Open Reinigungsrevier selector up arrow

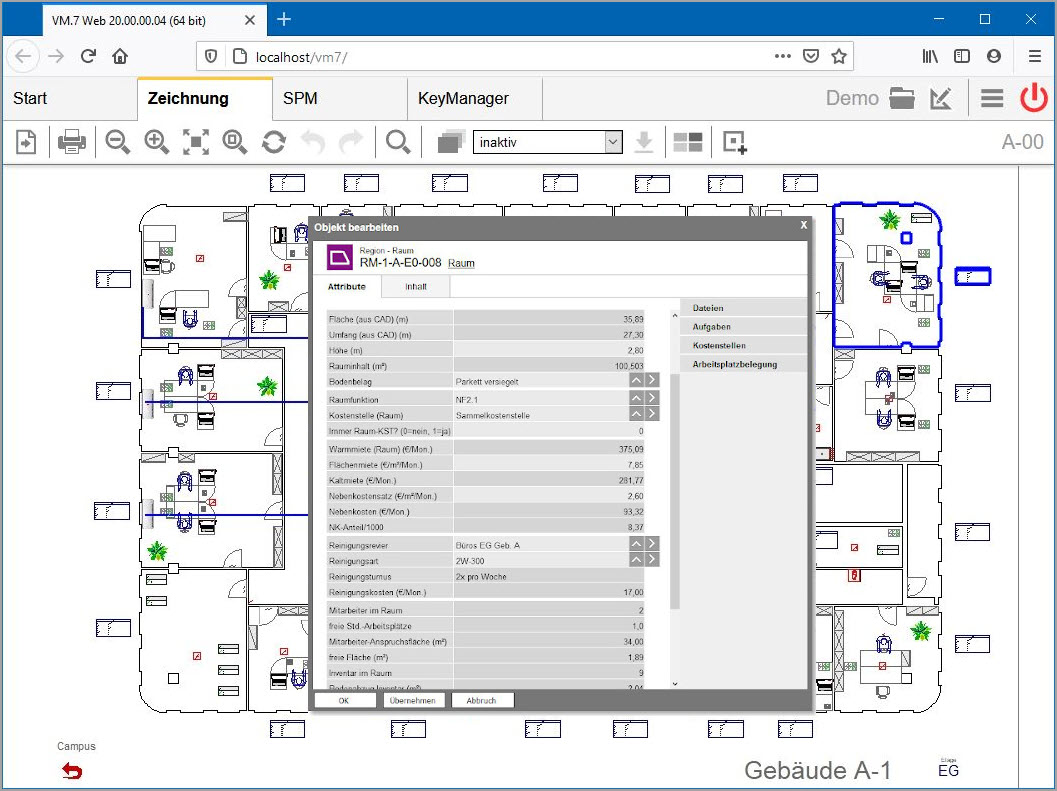(636, 544)
